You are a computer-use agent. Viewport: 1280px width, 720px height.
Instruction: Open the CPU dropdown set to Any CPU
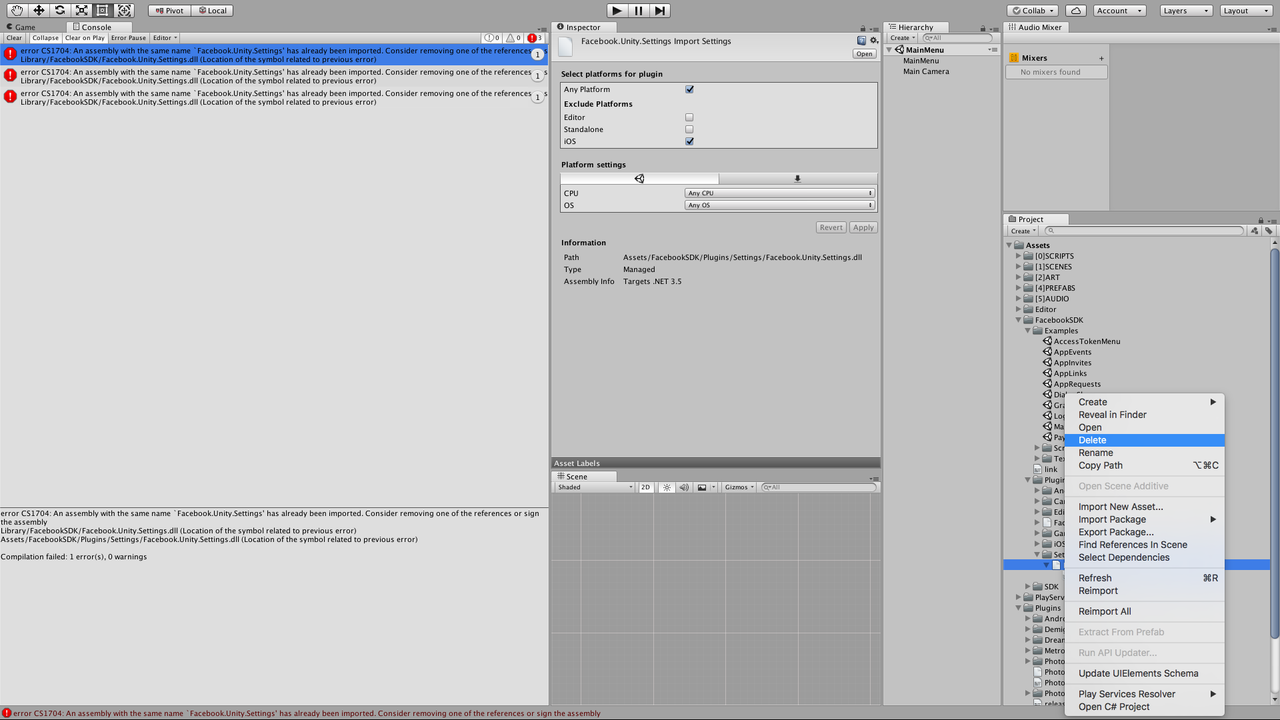click(779, 192)
